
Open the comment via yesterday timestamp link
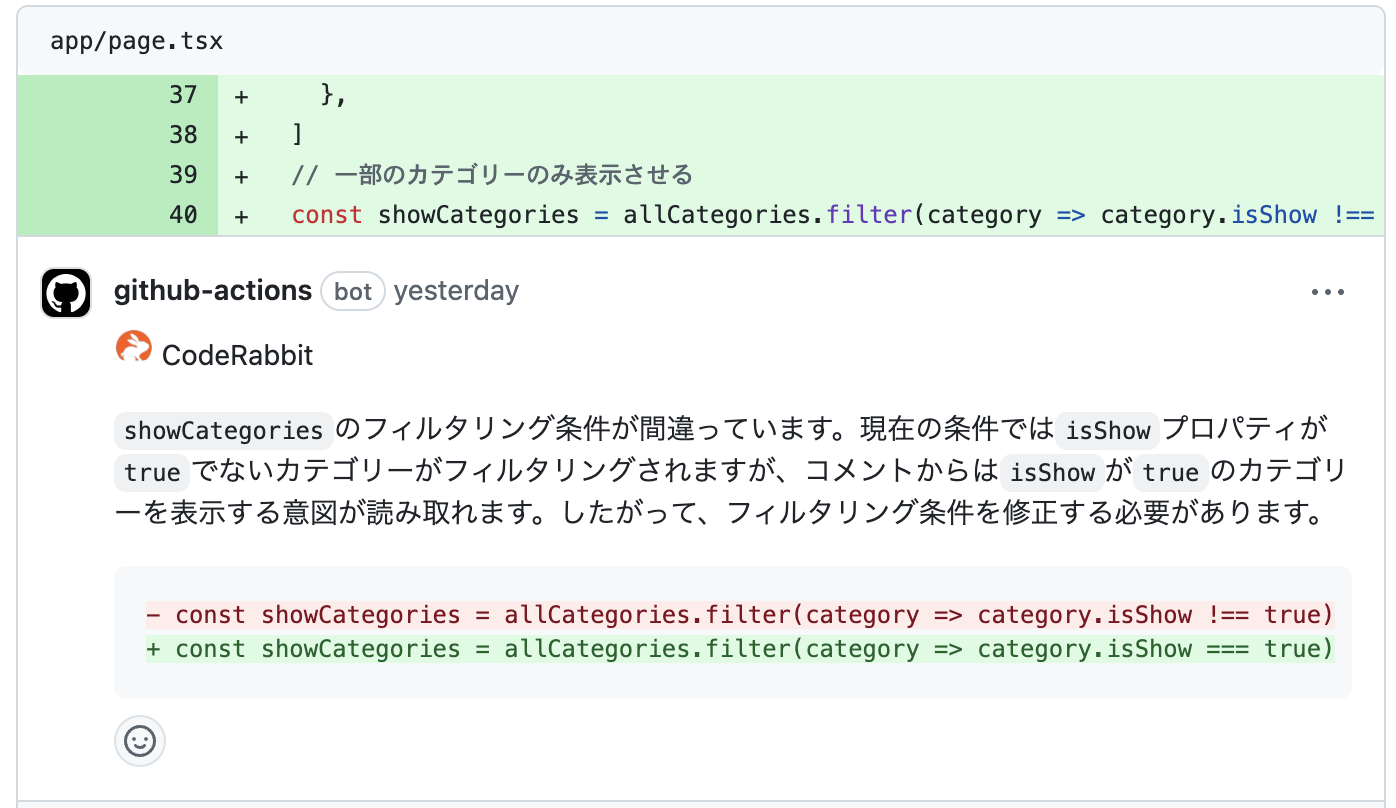[457, 291]
